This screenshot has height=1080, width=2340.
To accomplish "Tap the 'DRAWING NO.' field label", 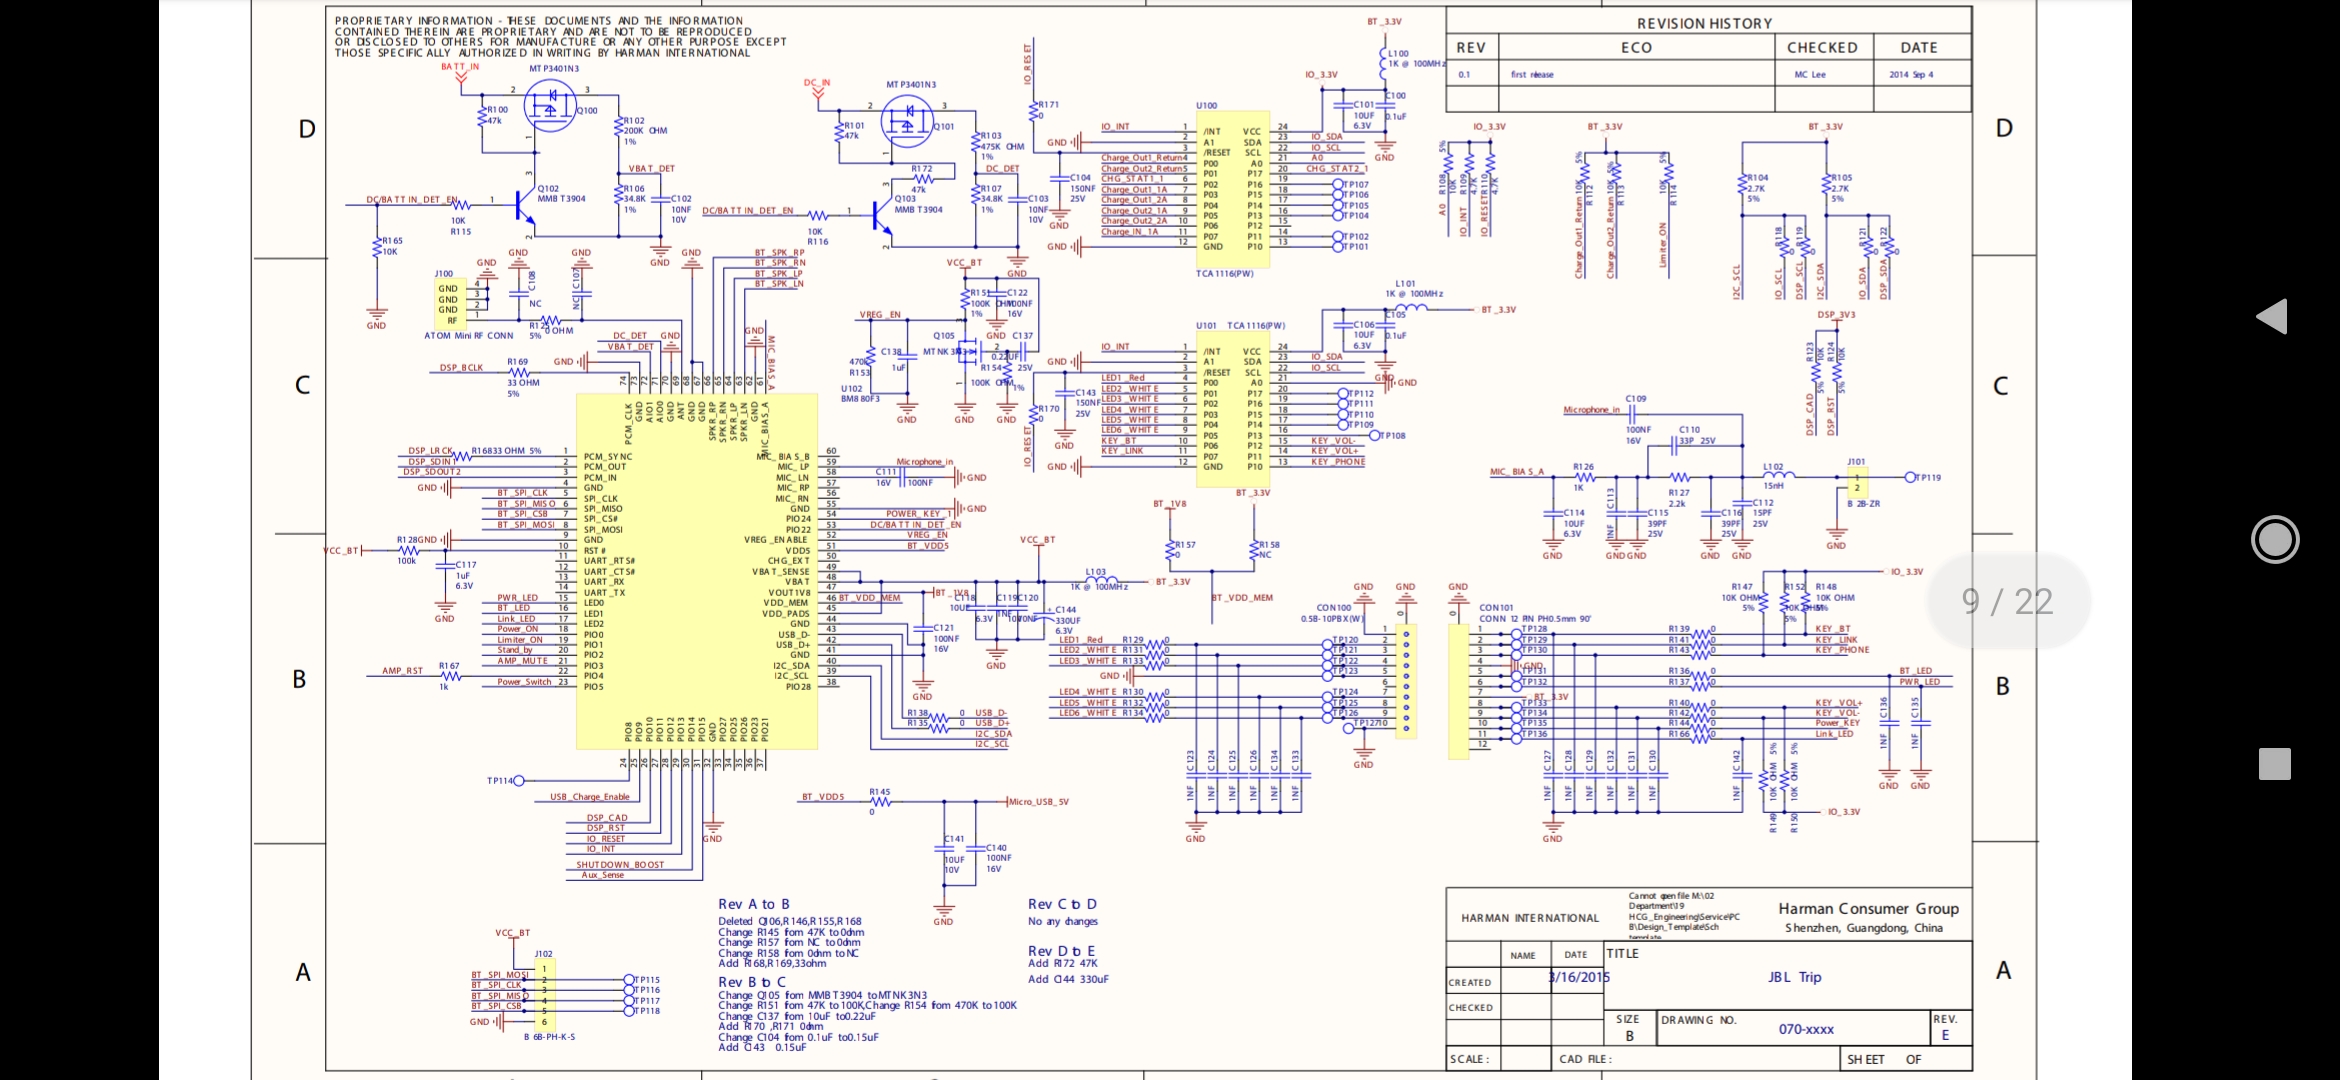I will [1699, 1020].
